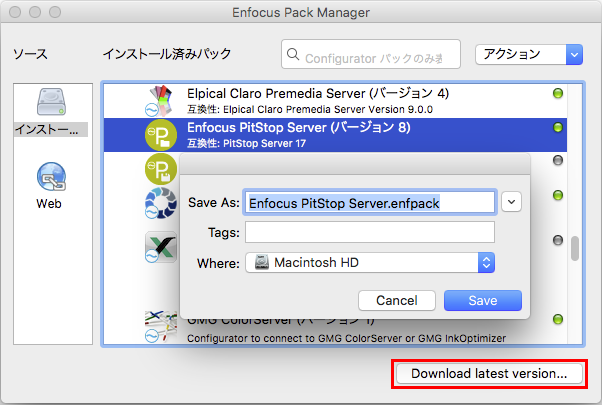The width and height of the screenshot is (602, 405).
Task: Click the green status dot for GMG ColorServer
Action: pos(558,319)
